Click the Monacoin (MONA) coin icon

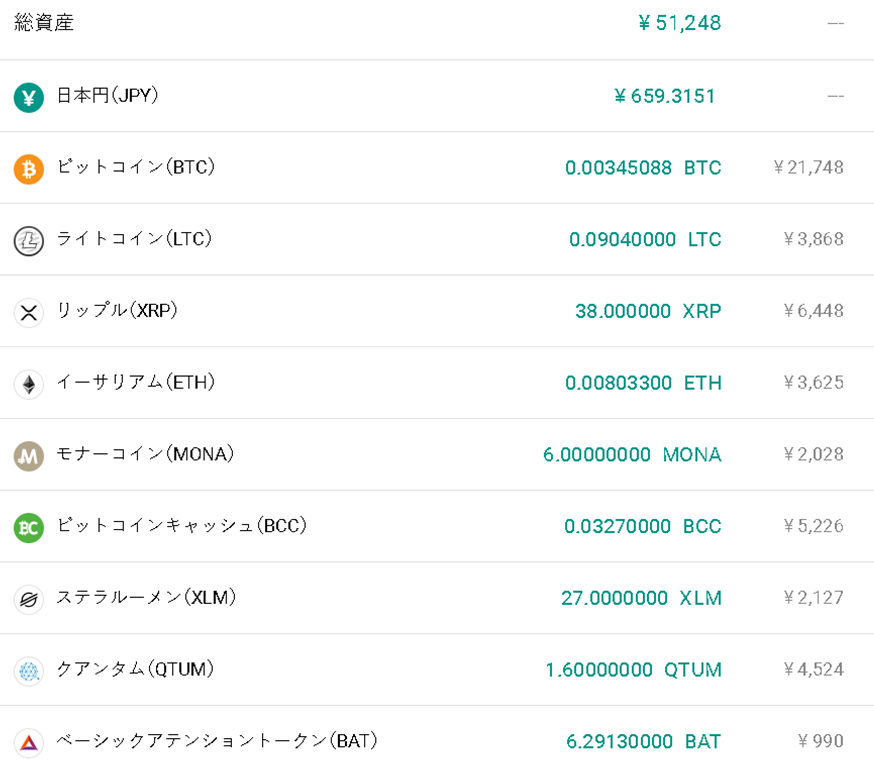tap(29, 456)
